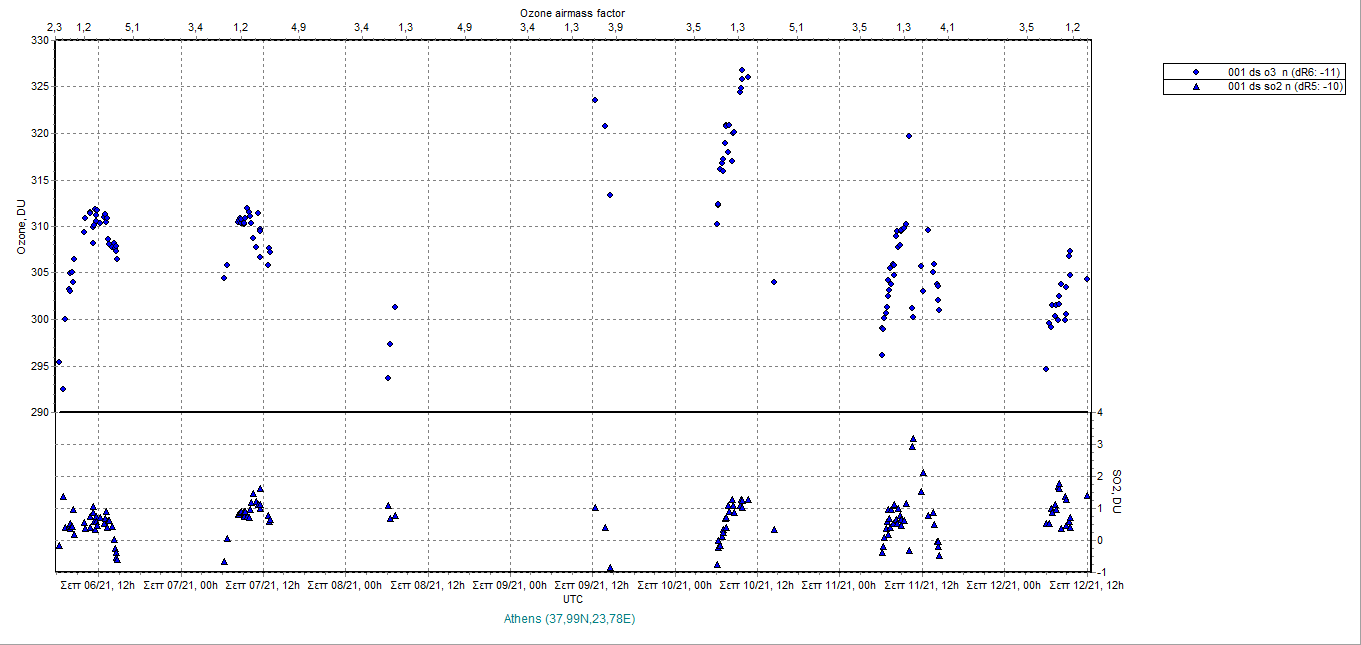This screenshot has height=645, width=1361.
Task: Click the 330 tick label on ozone axis
Action: click(x=39, y=41)
